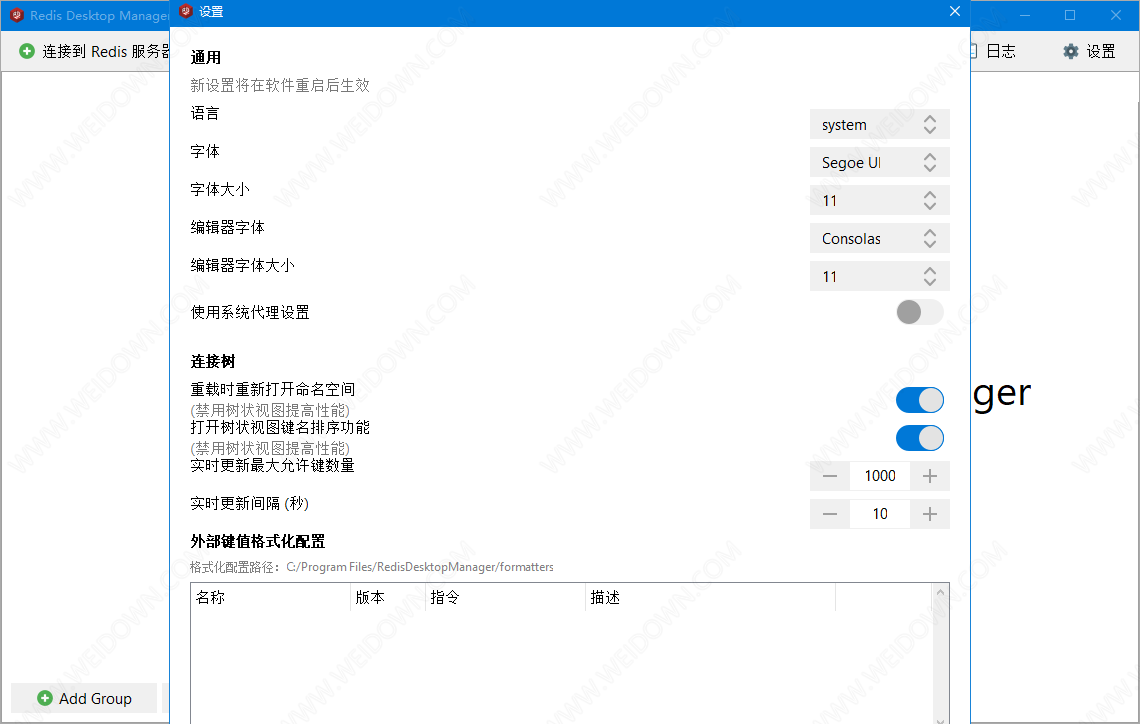Maximize the Redis Desktop Manager main window
The image size is (1140, 724).
tap(1070, 15)
